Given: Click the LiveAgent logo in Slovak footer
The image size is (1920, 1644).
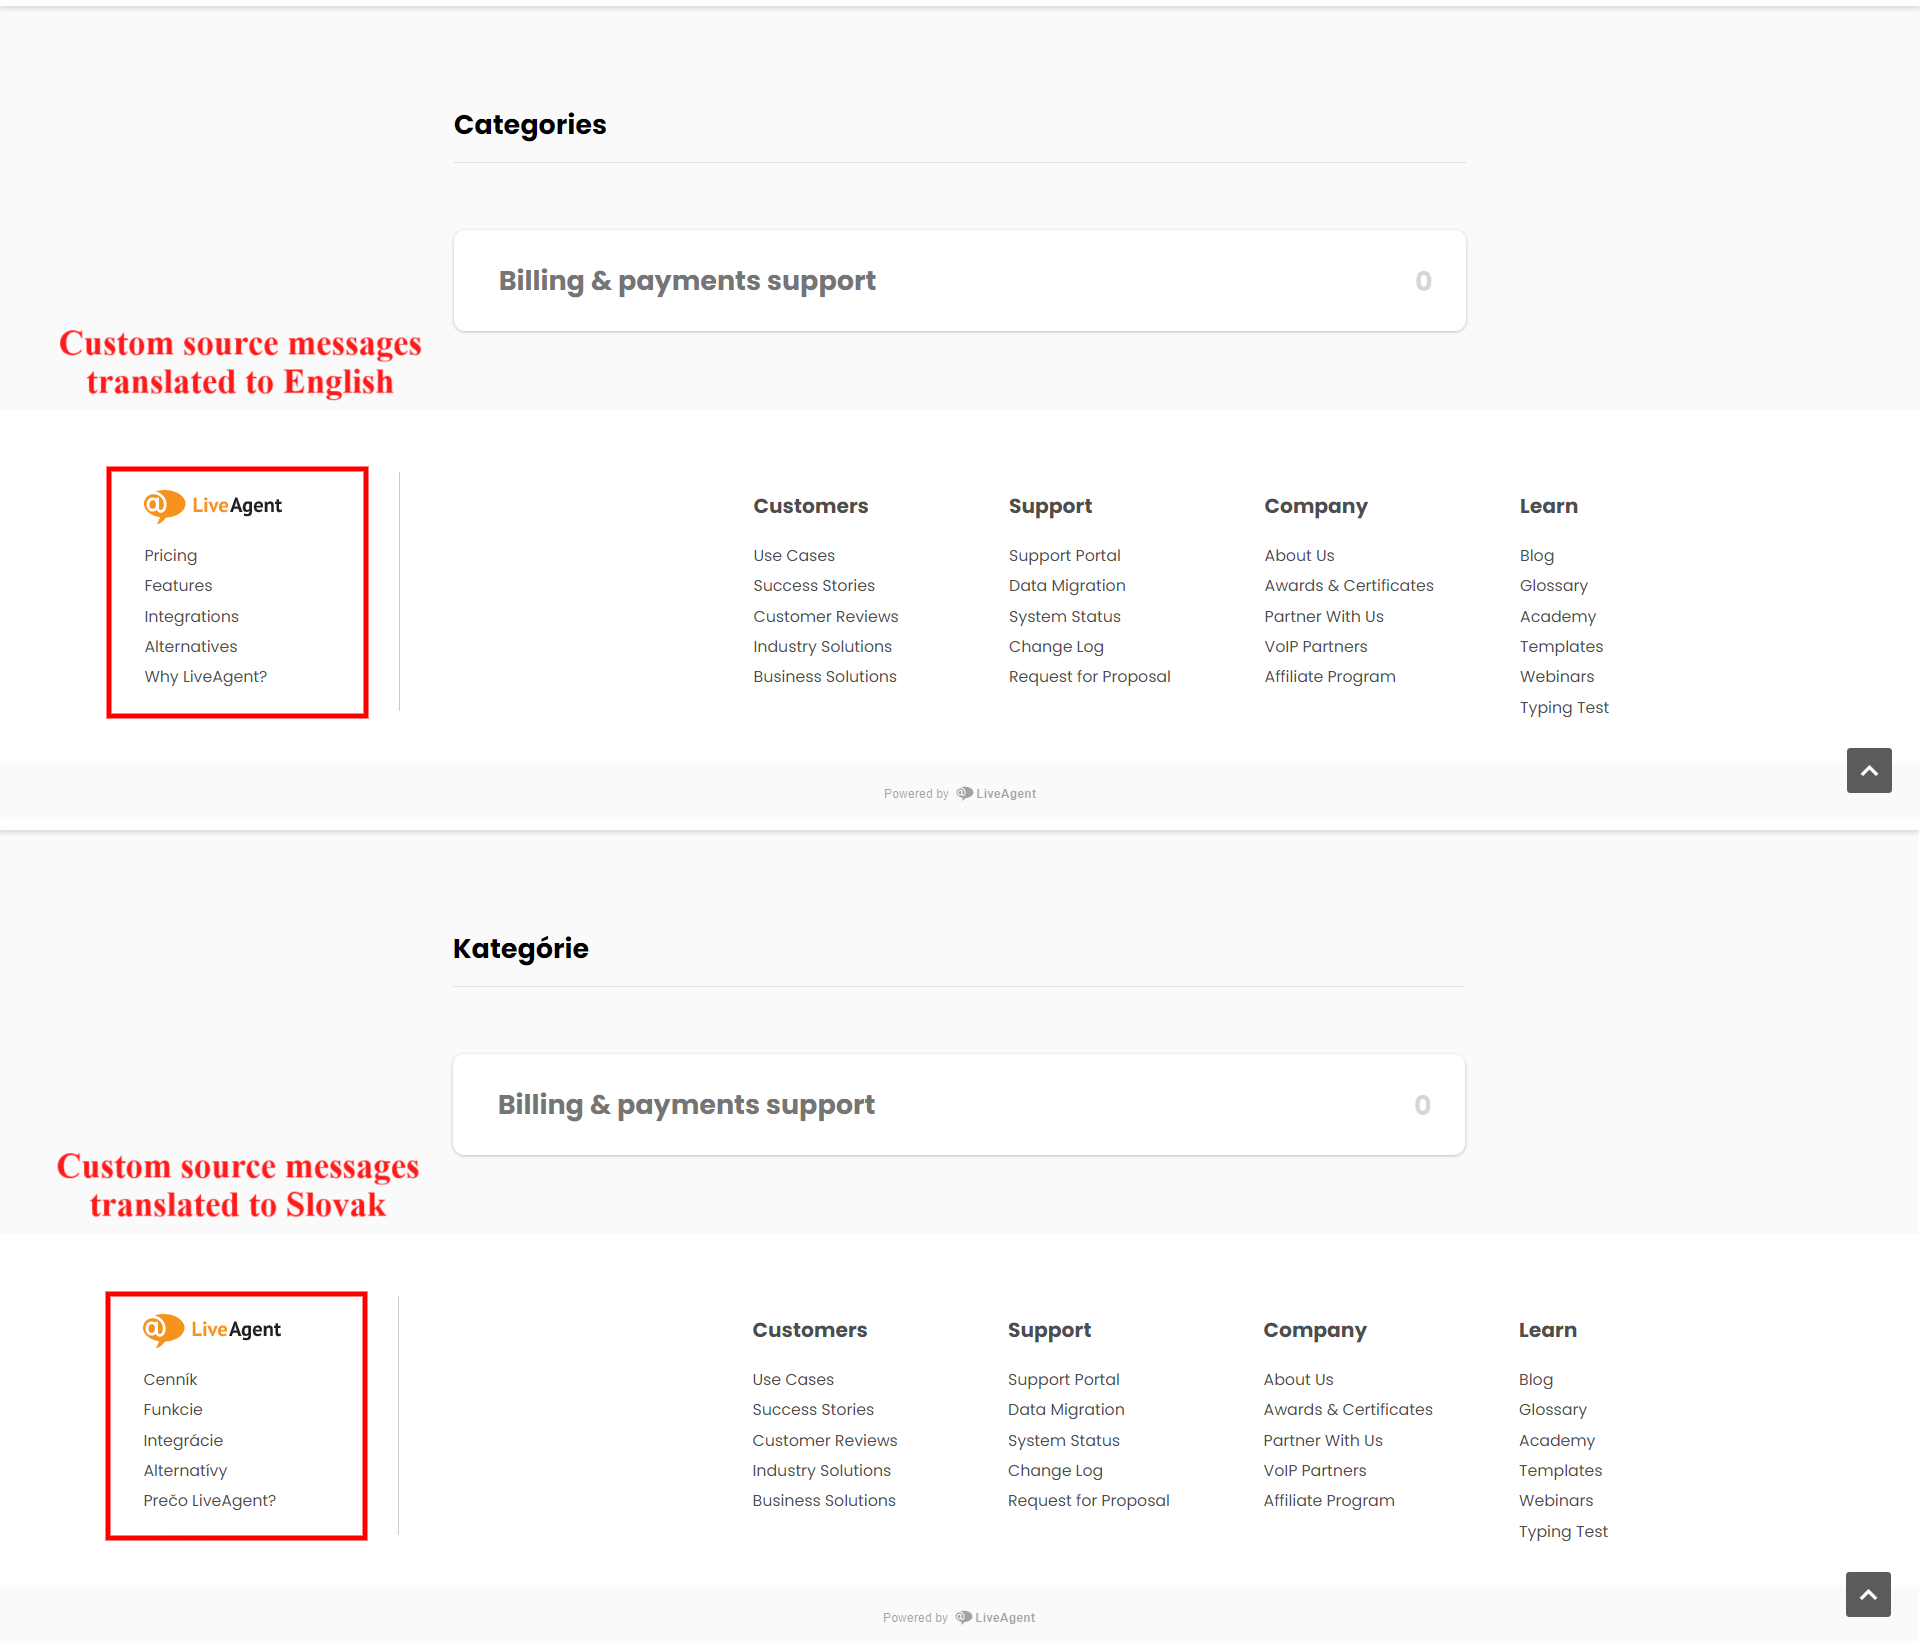Looking at the screenshot, I should click(x=212, y=1330).
